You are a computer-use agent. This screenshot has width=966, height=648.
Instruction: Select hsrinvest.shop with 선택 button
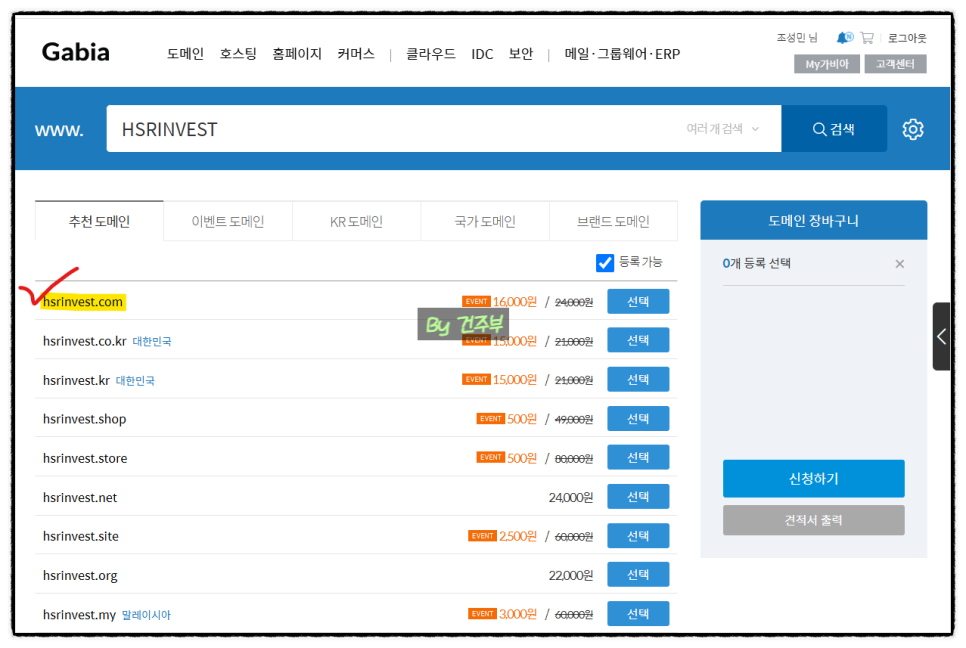tap(638, 419)
